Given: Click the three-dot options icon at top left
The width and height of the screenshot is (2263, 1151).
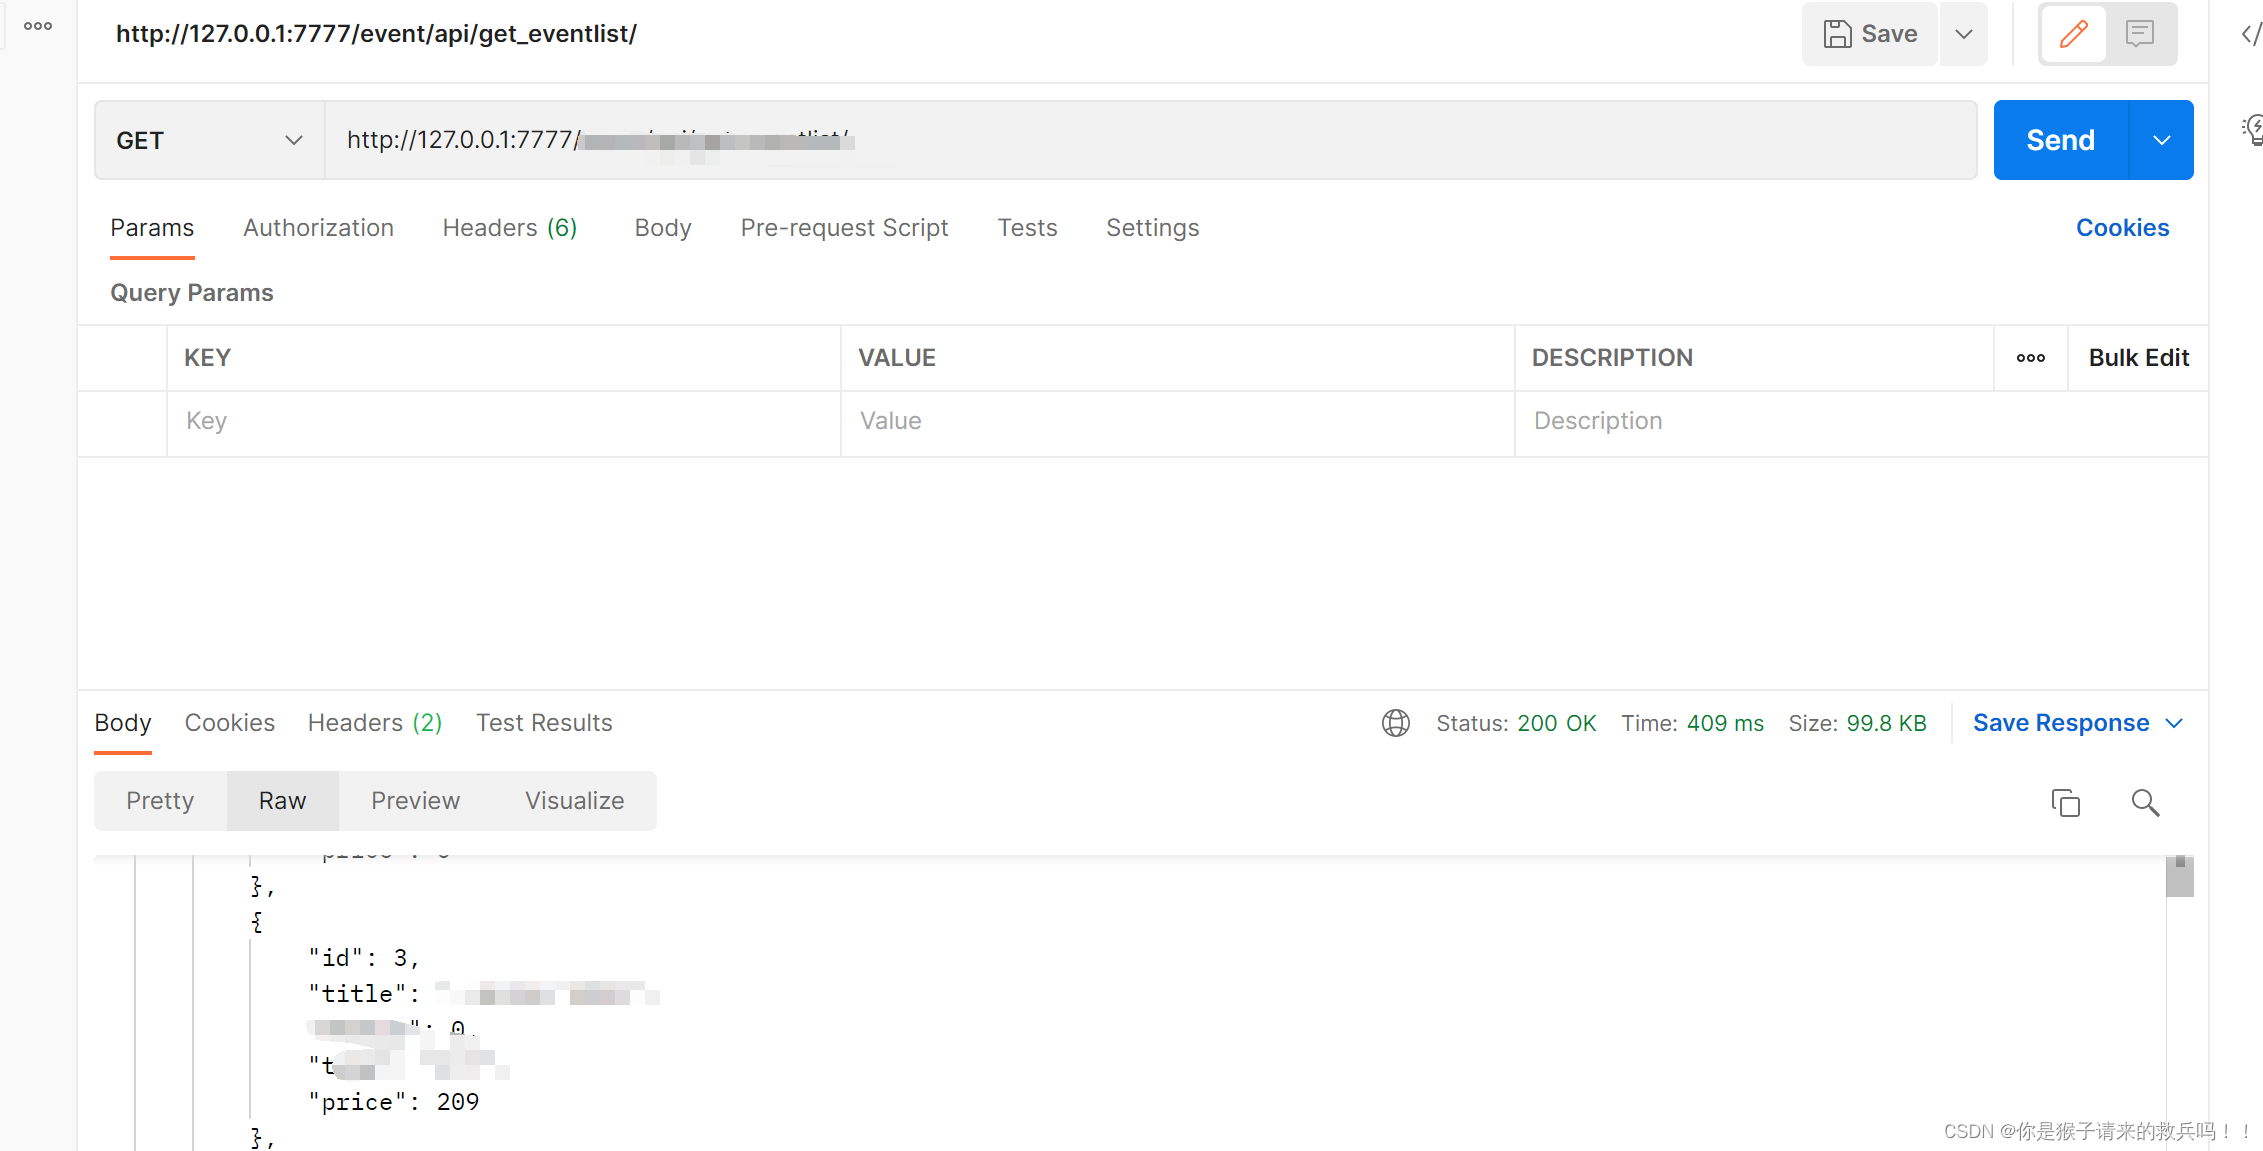Looking at the screenshot, I should pos(38,26).
